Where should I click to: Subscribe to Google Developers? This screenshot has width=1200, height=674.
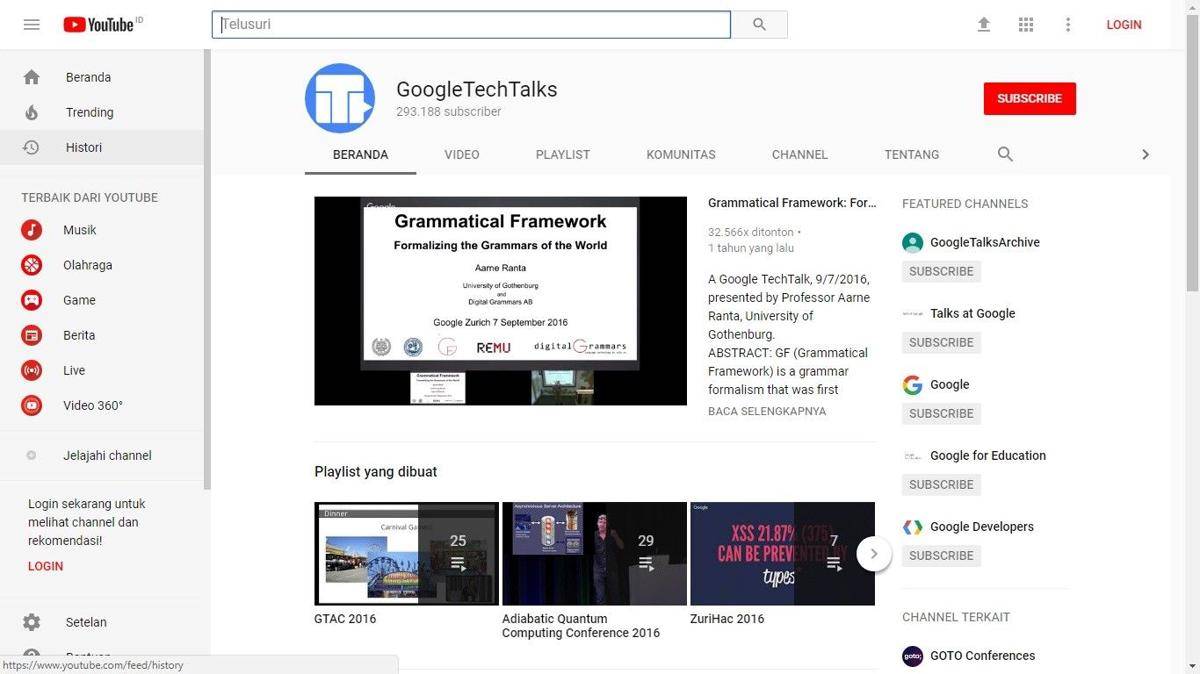click(941, 555)
